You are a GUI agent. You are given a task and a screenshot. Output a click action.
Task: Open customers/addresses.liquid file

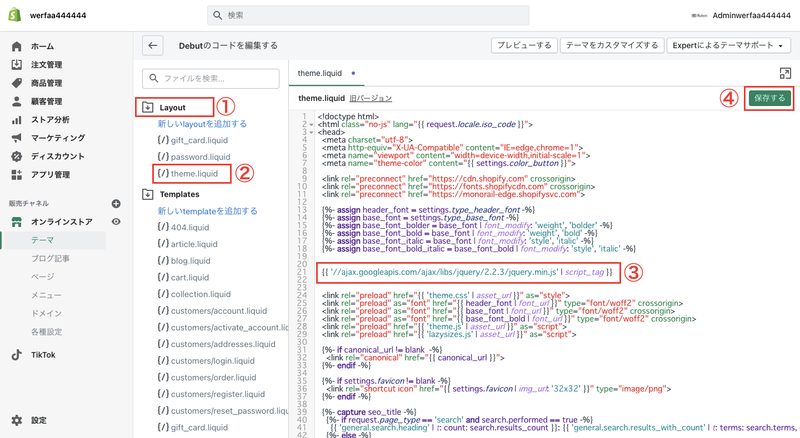pyautogui.click(x=216, y=344)
